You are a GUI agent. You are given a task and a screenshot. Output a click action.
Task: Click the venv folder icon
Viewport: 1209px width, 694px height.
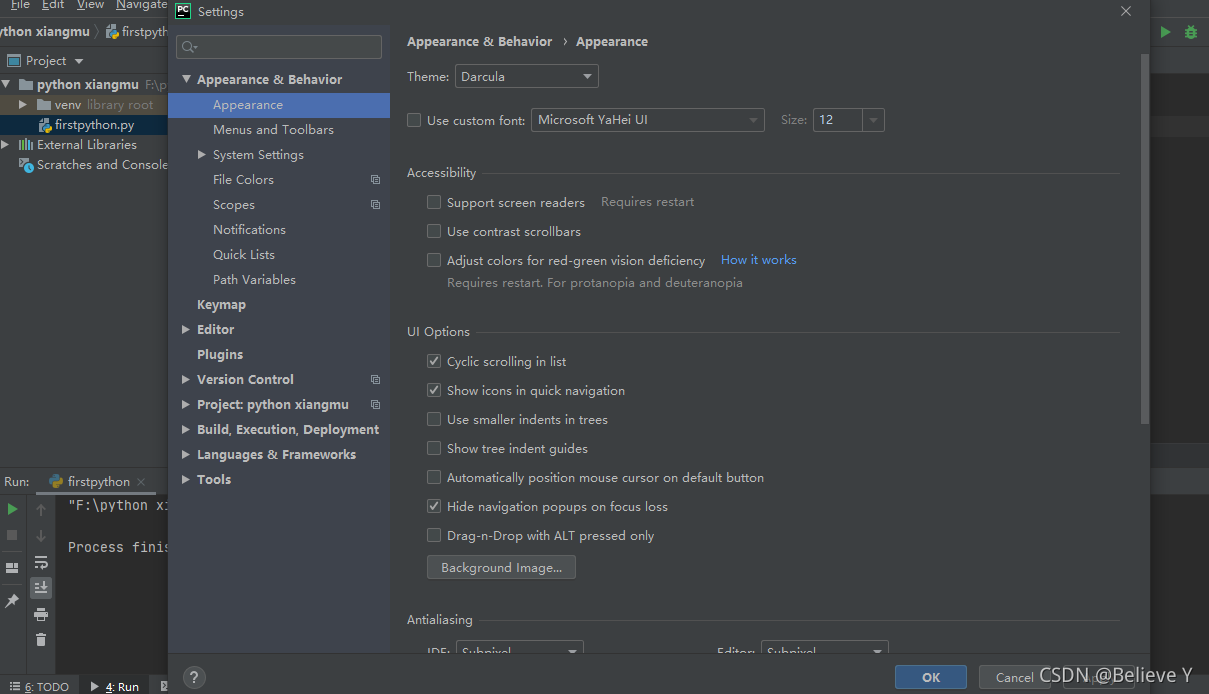[43, 105]
